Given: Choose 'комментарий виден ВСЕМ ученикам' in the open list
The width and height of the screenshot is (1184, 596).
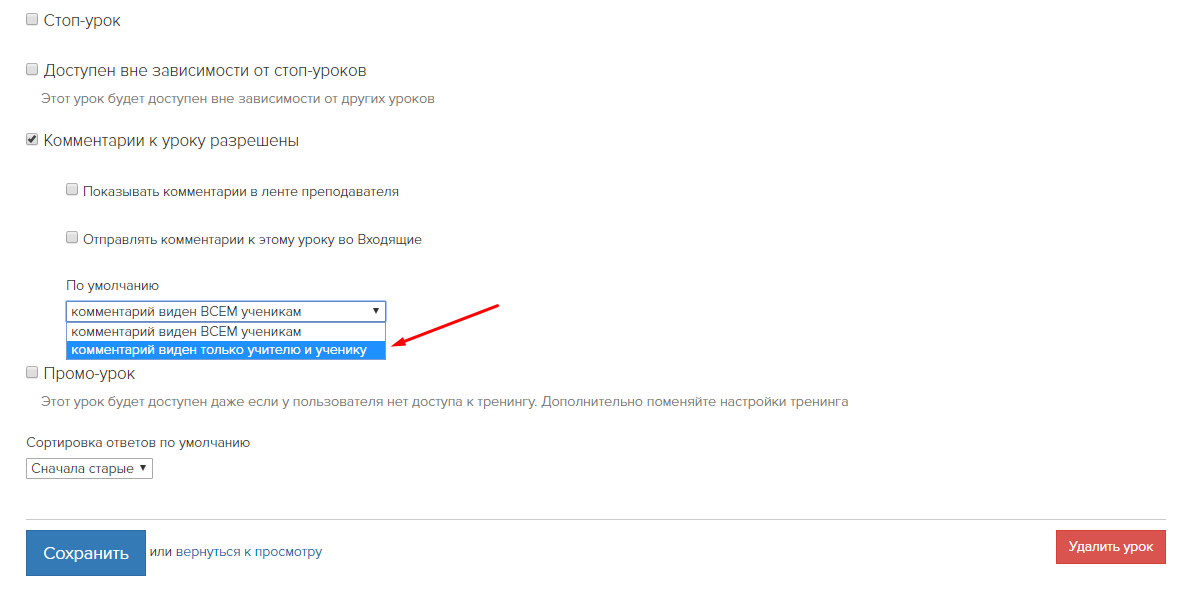Looking at the screenshot, I should (226, 332).
